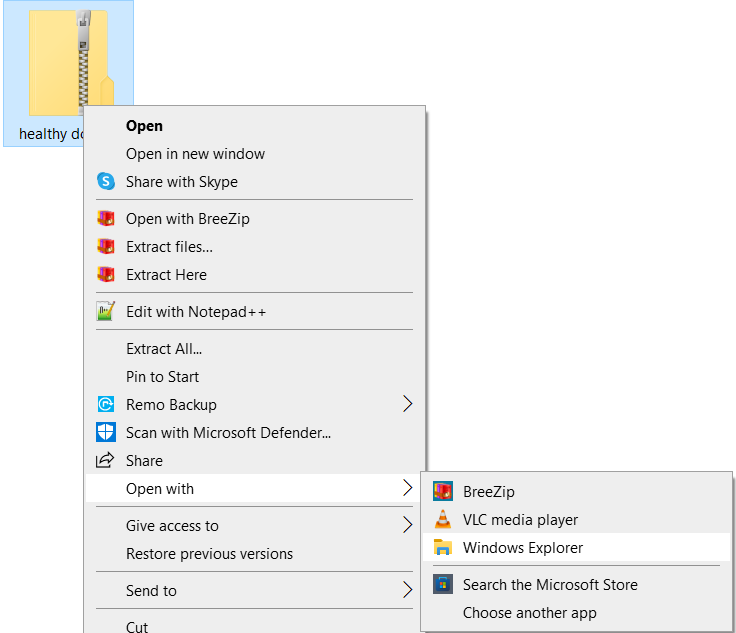Click the BreeZip icon beside Open with BreeZip
The image size is (736, 633).
click(x=106, y=219)
